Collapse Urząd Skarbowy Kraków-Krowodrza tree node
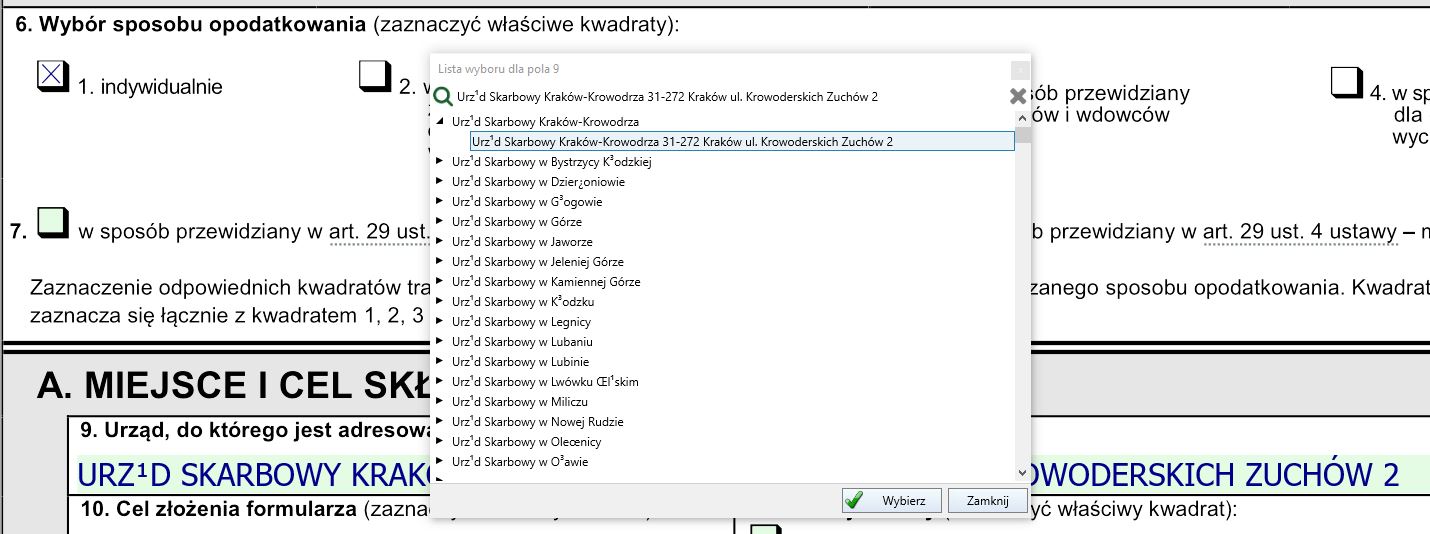 coord(439,122)
